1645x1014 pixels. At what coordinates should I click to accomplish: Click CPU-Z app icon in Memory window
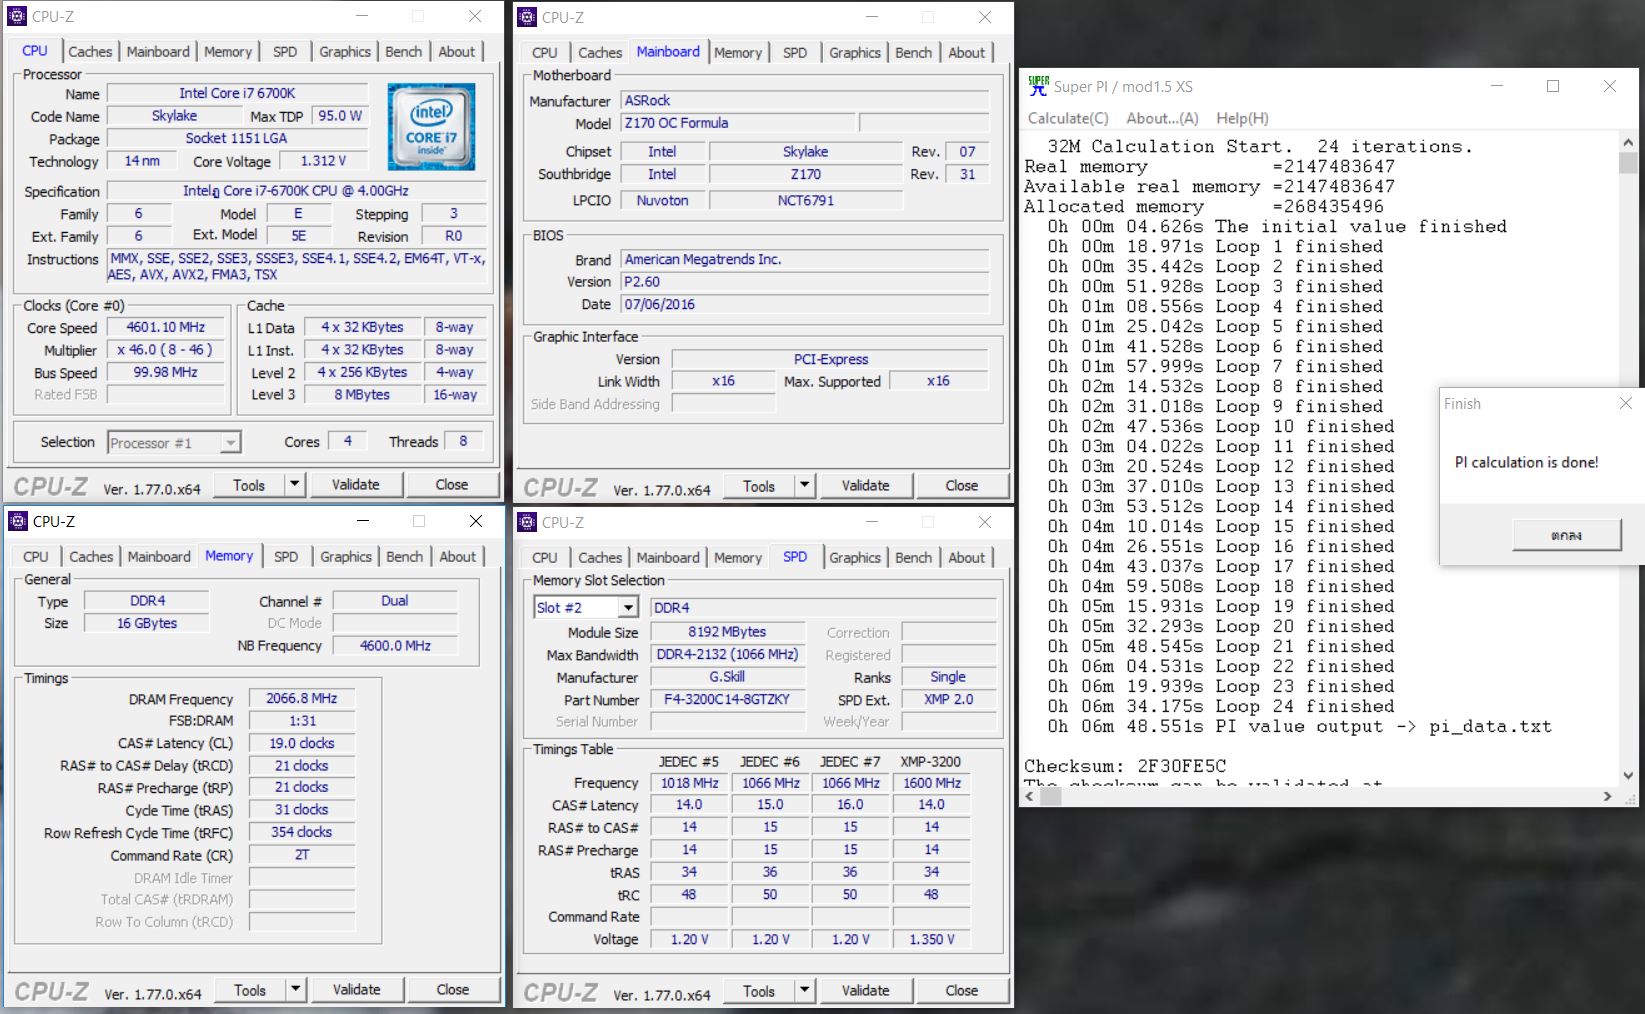tap(17, 521)
